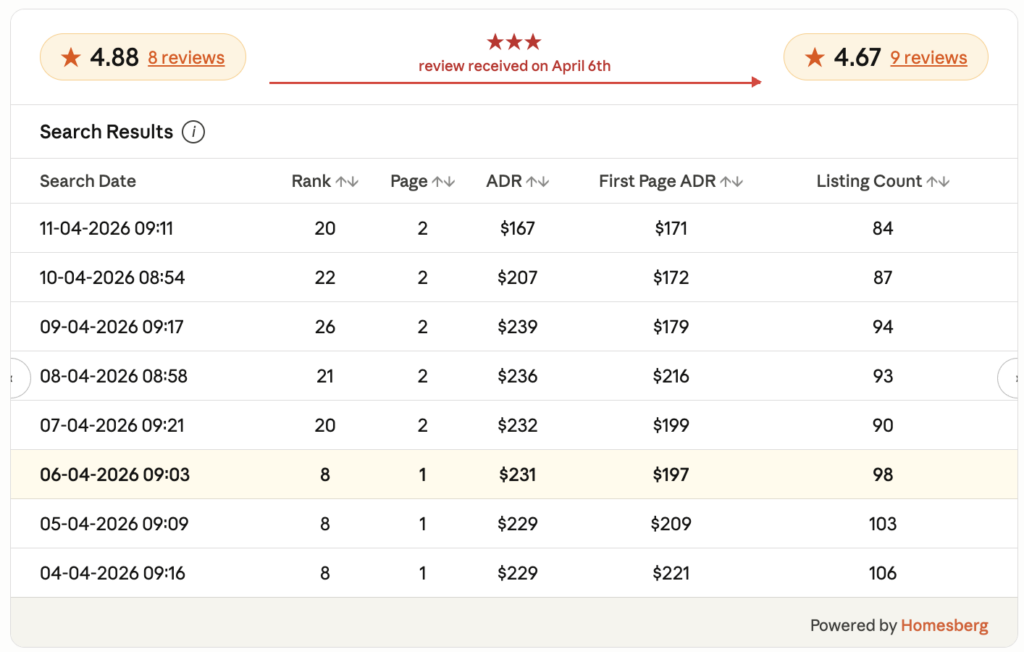The height and width of the screenshot is (652, 1024).
Task: Click ADR value $236
Action: coord(517,376)
